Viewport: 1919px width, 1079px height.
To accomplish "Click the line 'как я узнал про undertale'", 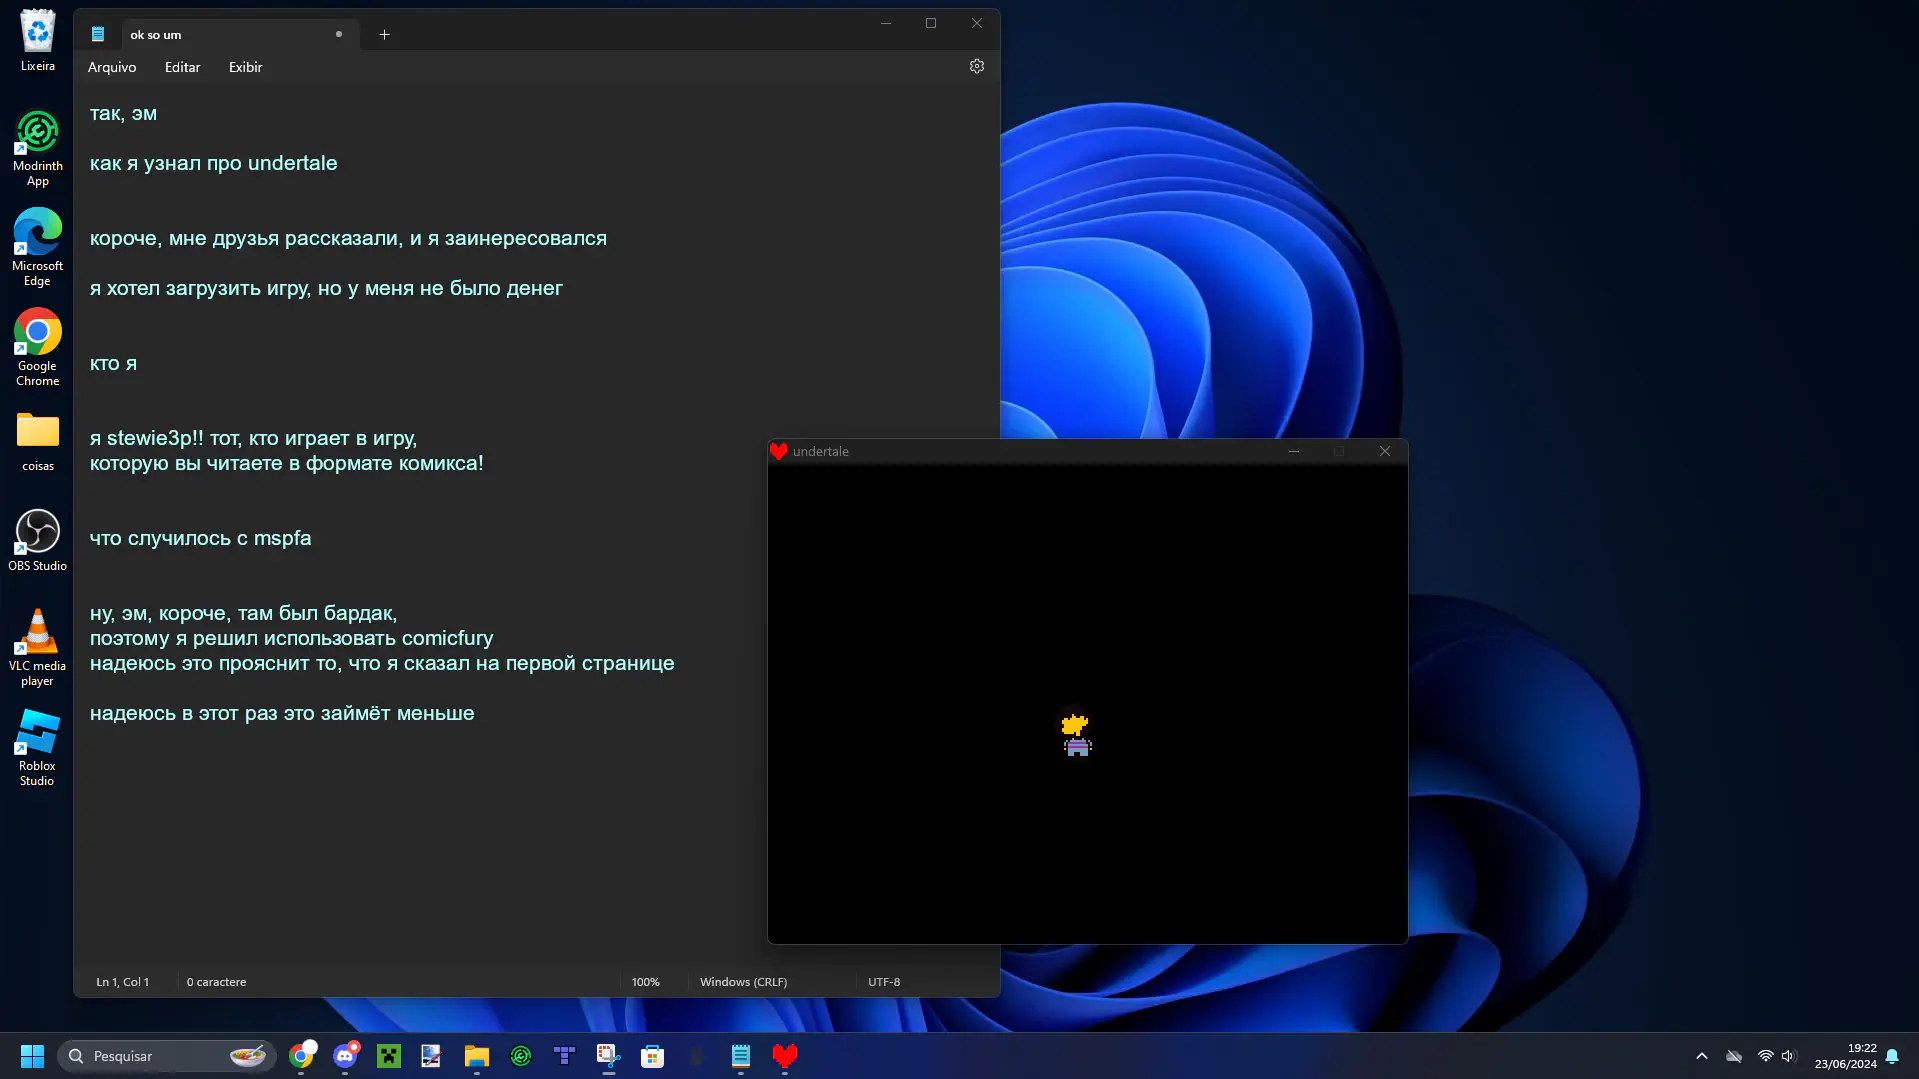I will (x=213, y=163).
